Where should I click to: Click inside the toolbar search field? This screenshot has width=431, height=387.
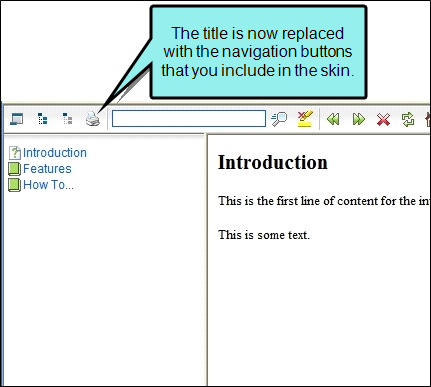(189, 119)
